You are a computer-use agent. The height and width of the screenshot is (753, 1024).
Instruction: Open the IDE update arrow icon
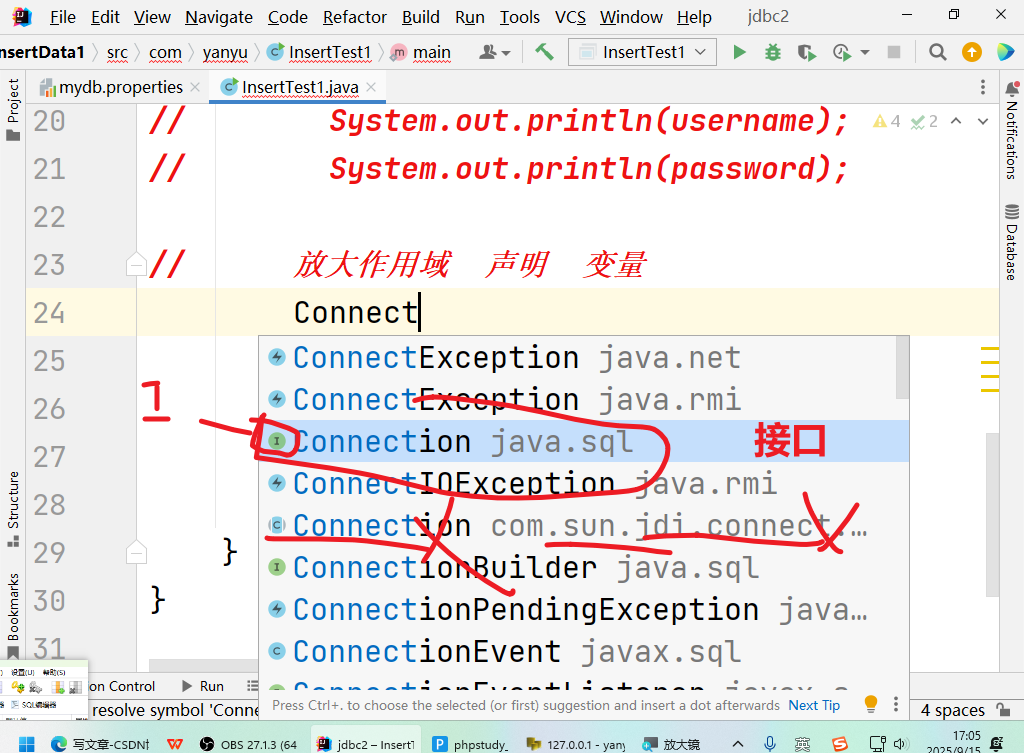tap(972, 52)
